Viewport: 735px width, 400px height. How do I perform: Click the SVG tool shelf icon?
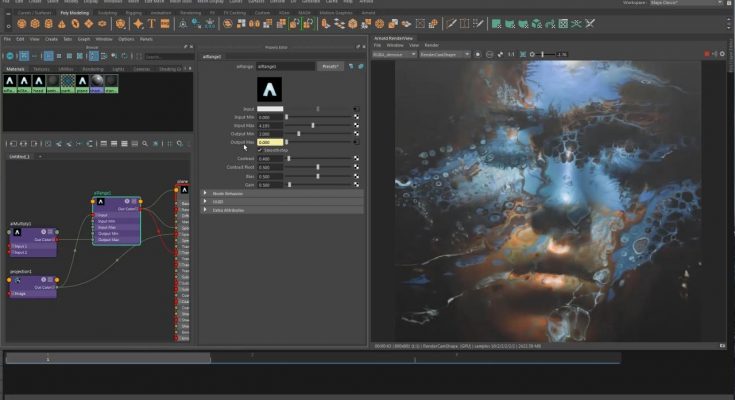(x=165, y=23)
